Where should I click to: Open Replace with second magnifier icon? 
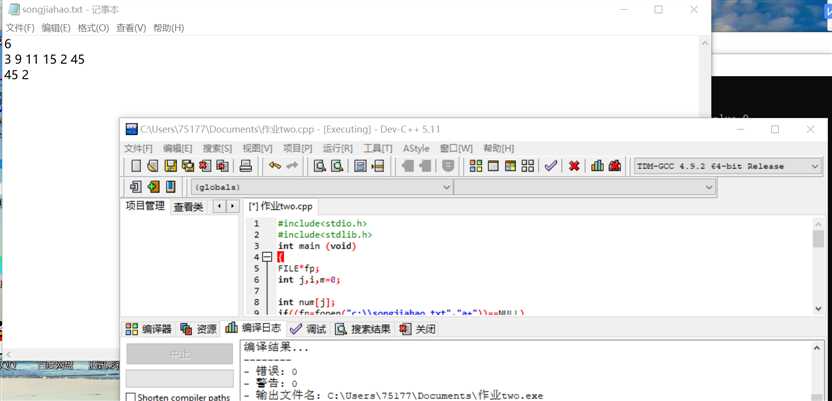pos(337,166)
